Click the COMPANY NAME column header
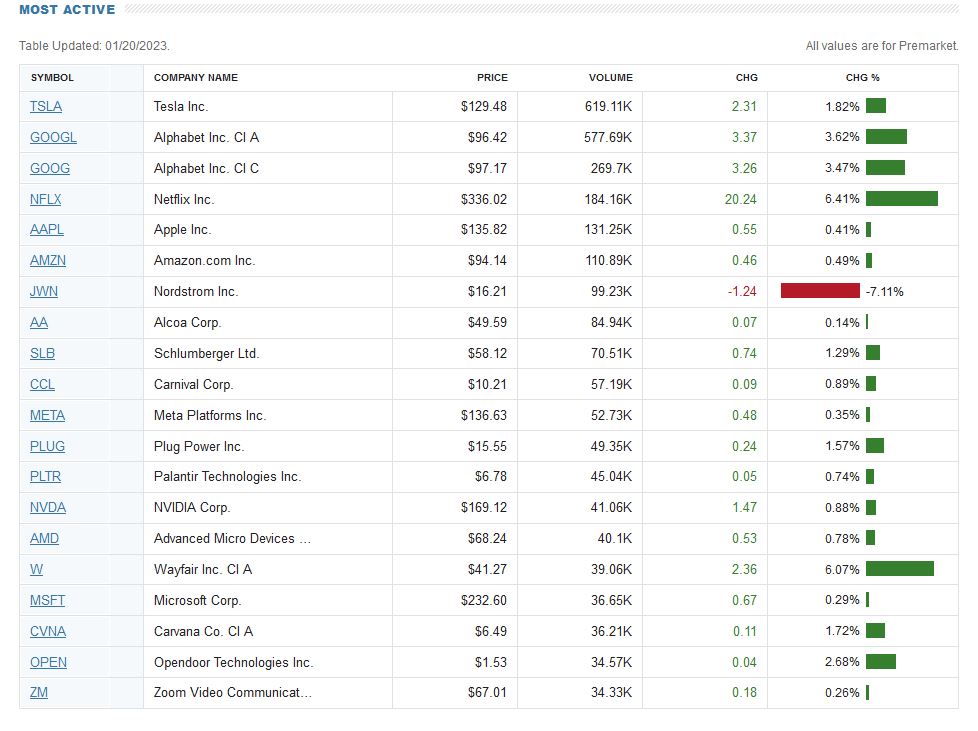978x731 pixels. coord(196,78)
